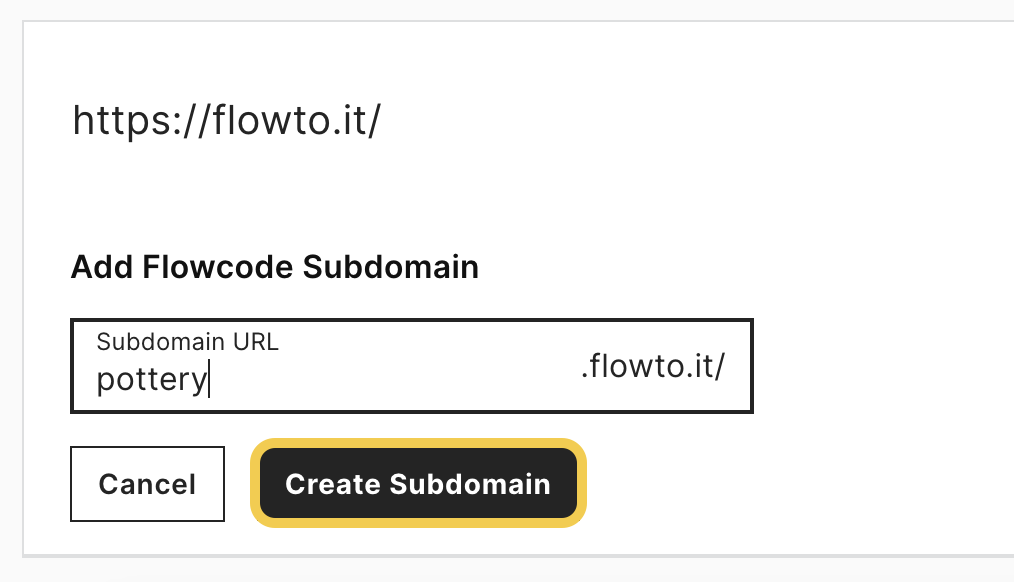Click the 'pottery' text in the field
Screen dimensions: 1014x582
coord(152,380)
